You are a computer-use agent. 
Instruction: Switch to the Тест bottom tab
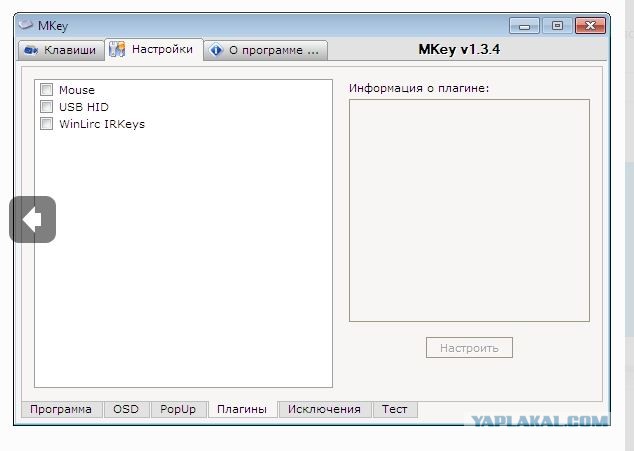(395, 409)
